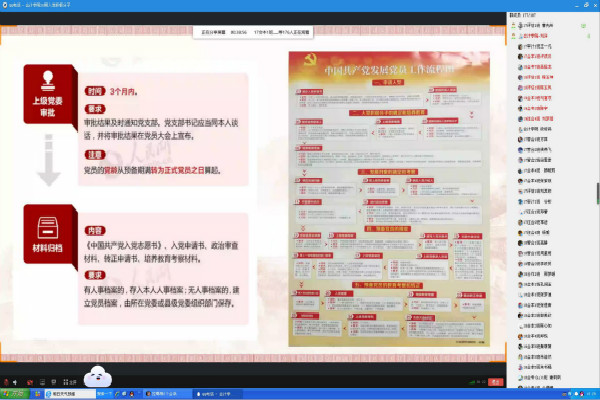
Task: Click the cloud mascot floating widget
Action: click(x=98, y=376)
